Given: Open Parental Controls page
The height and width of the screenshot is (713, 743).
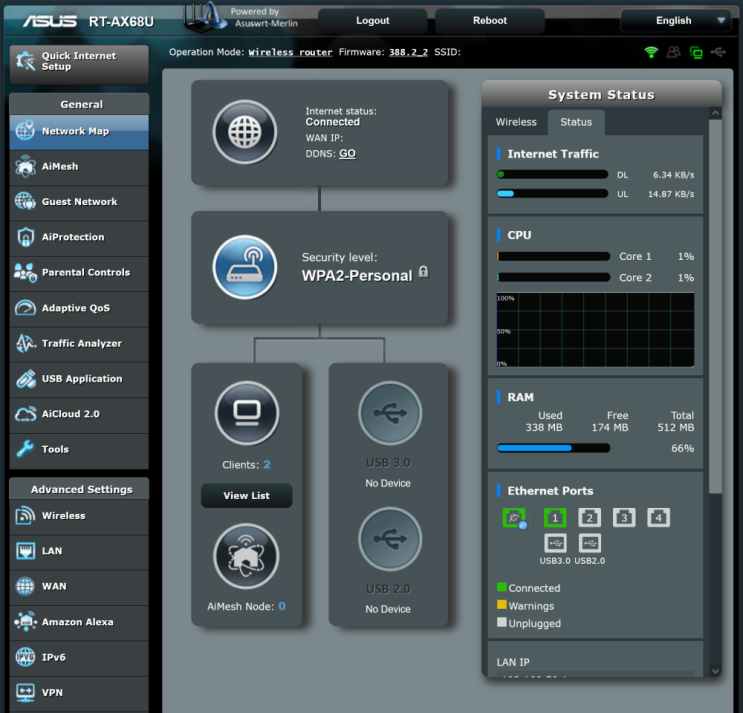Looking at the screenshot, I should pos(79,273).
